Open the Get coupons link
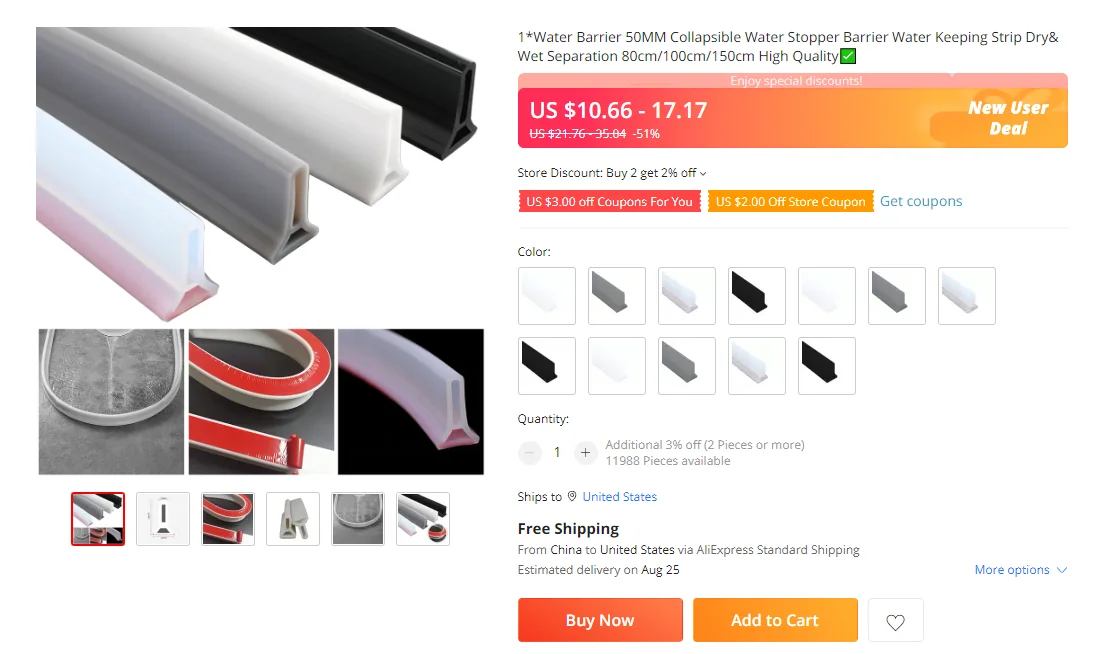 pyautogui.click(x=921, y=201)
